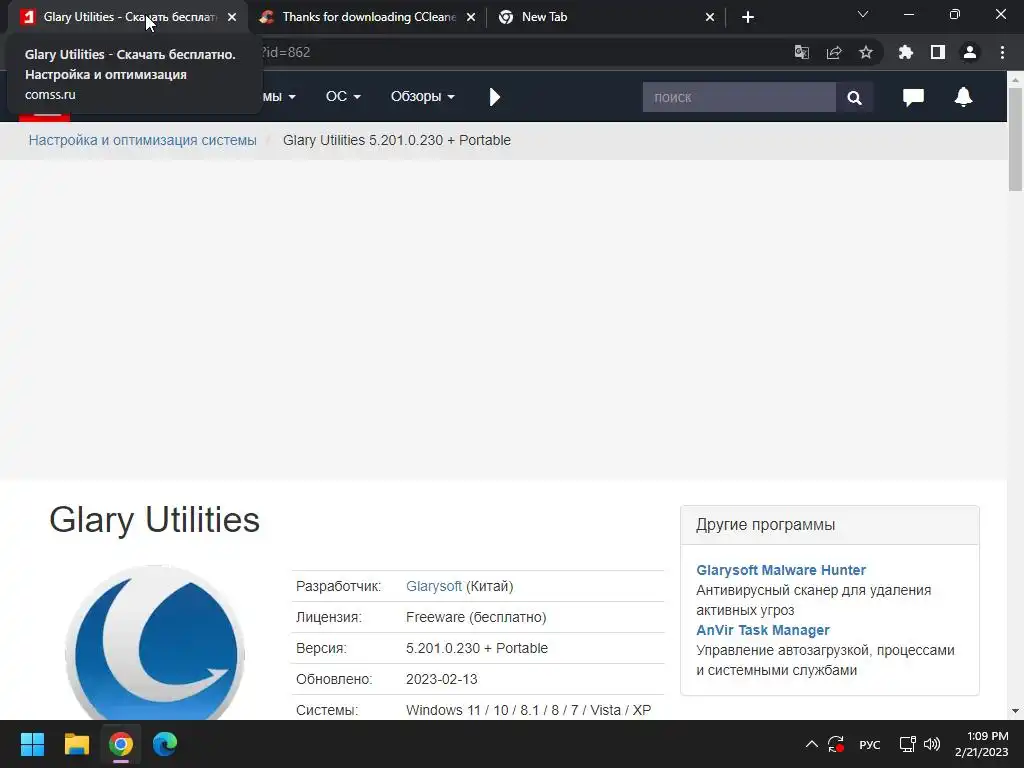Click the update date 2023-02-13
Viewport: 1024px width, 768px height.
(441, 679)
